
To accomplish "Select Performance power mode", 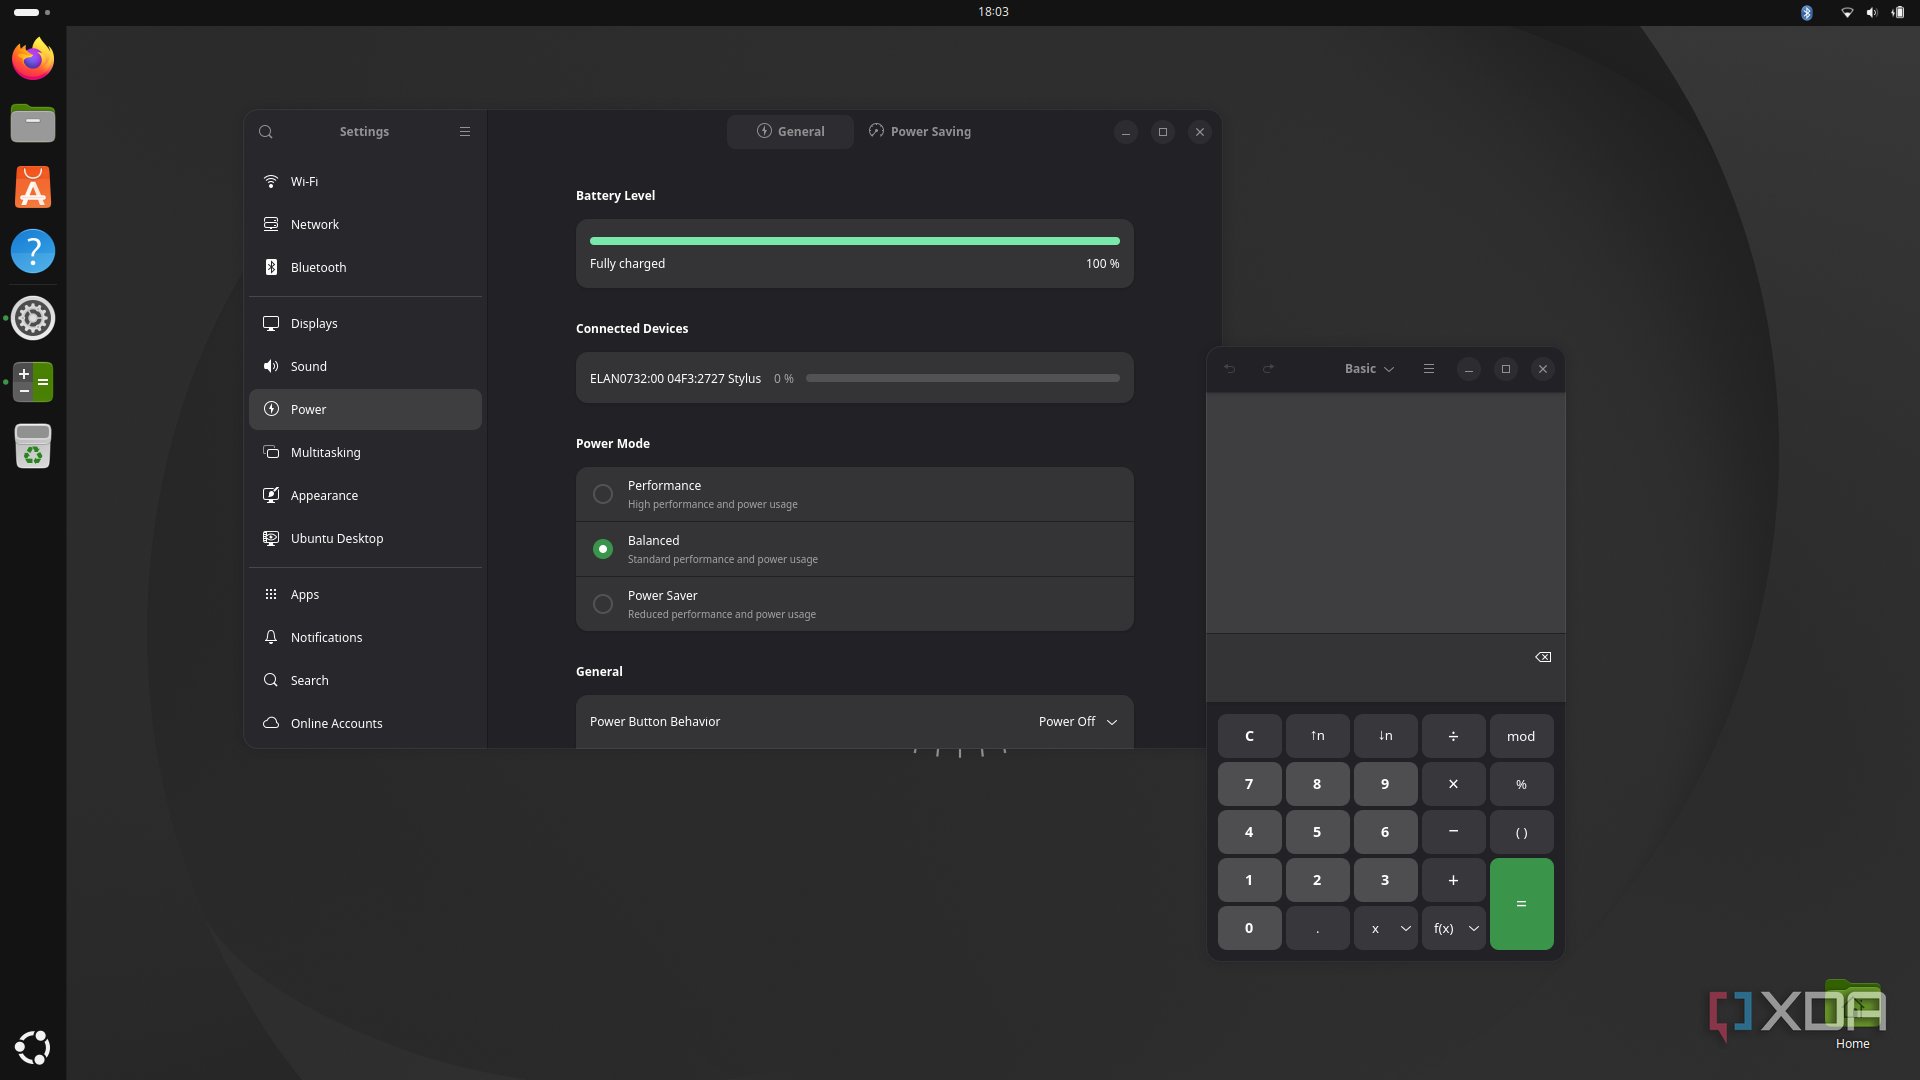I will [x=854, y=494].
